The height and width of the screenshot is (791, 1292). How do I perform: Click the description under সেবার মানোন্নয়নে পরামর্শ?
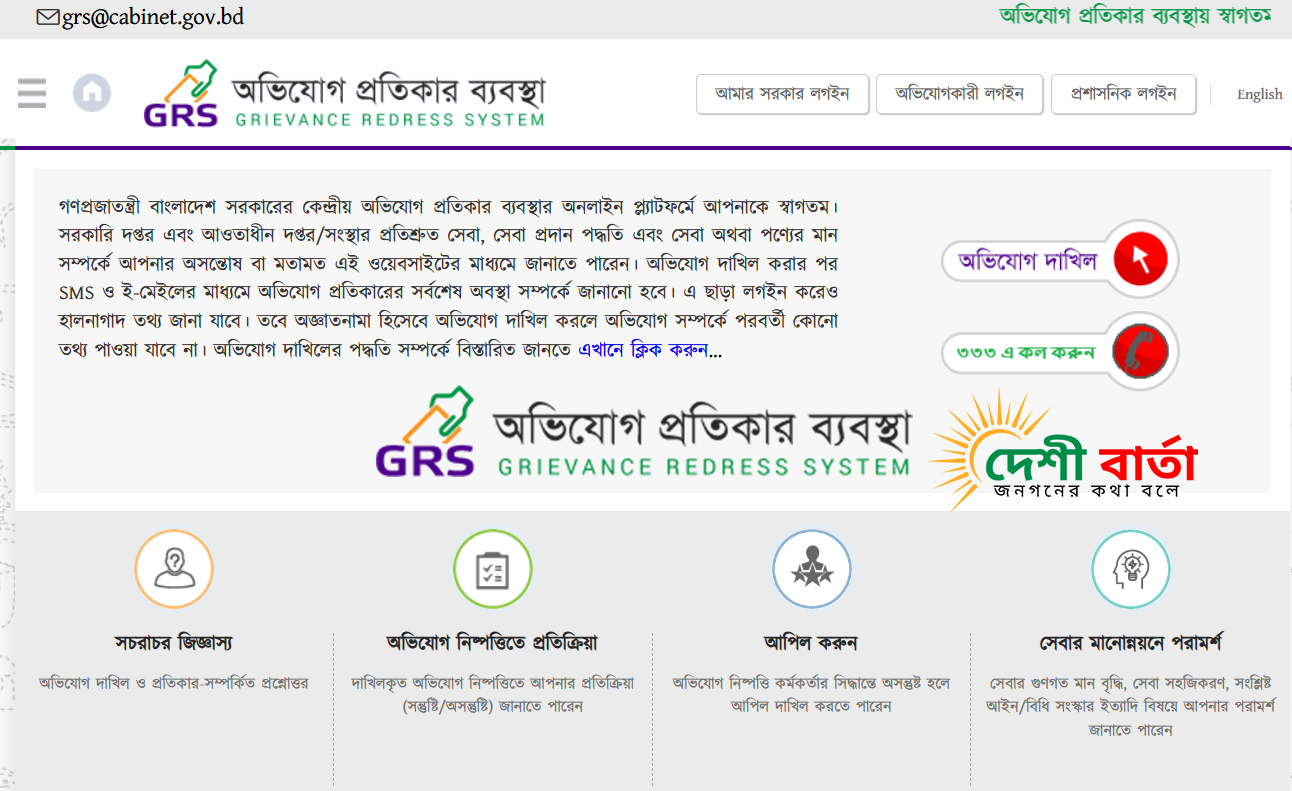click(1130, 706)
